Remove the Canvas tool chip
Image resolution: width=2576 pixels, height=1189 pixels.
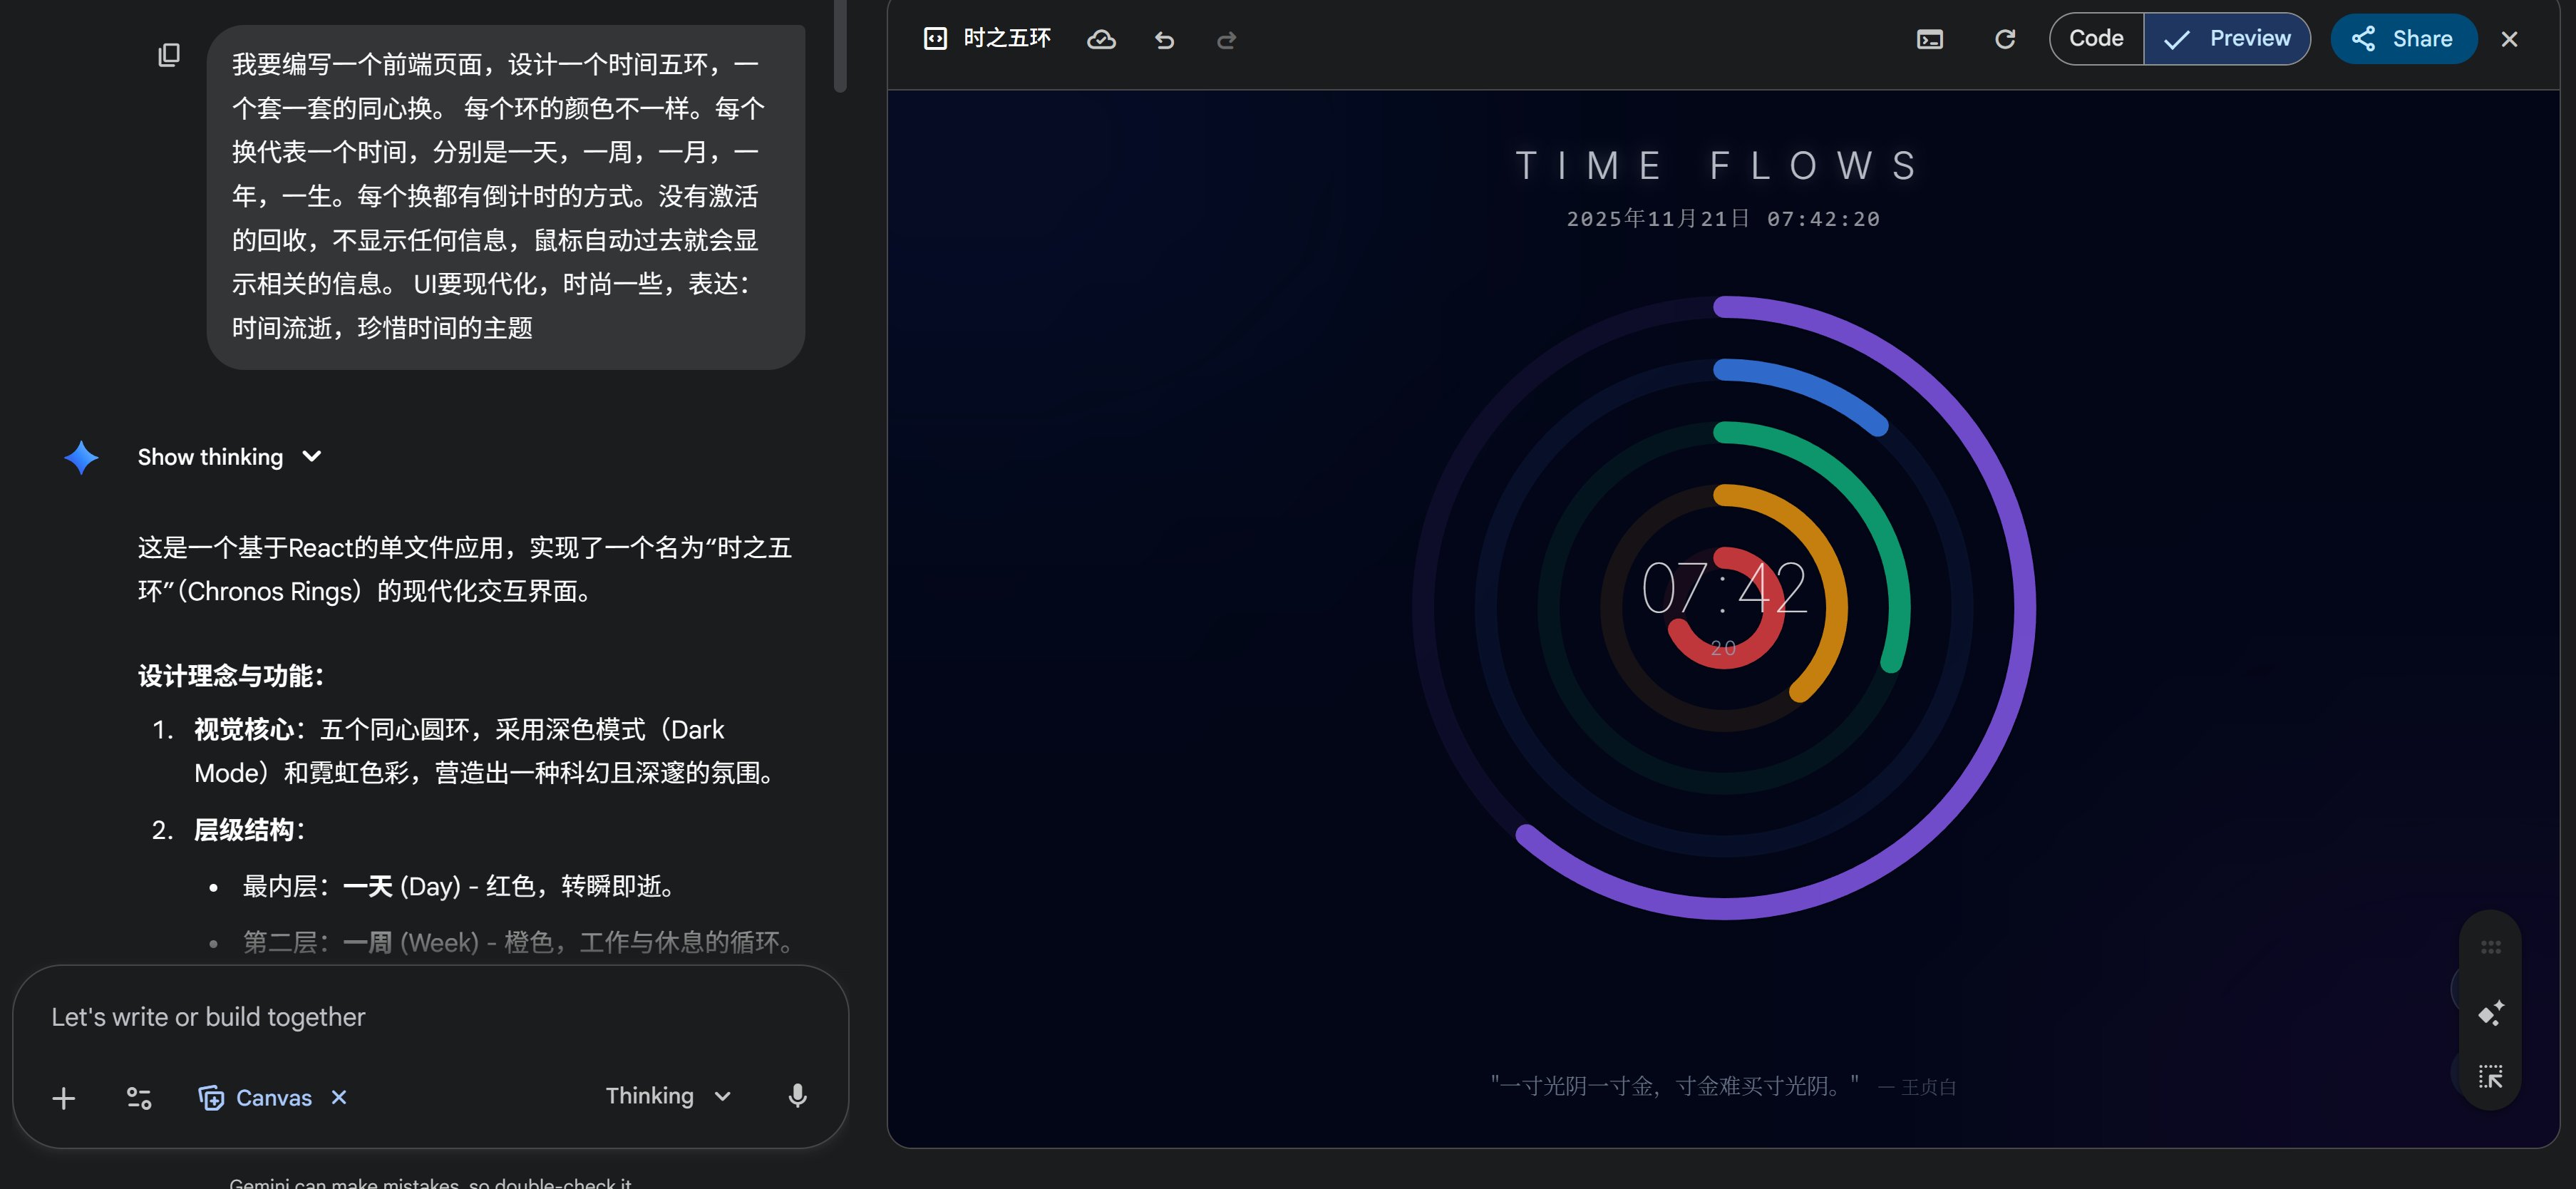pos(339,1097)
